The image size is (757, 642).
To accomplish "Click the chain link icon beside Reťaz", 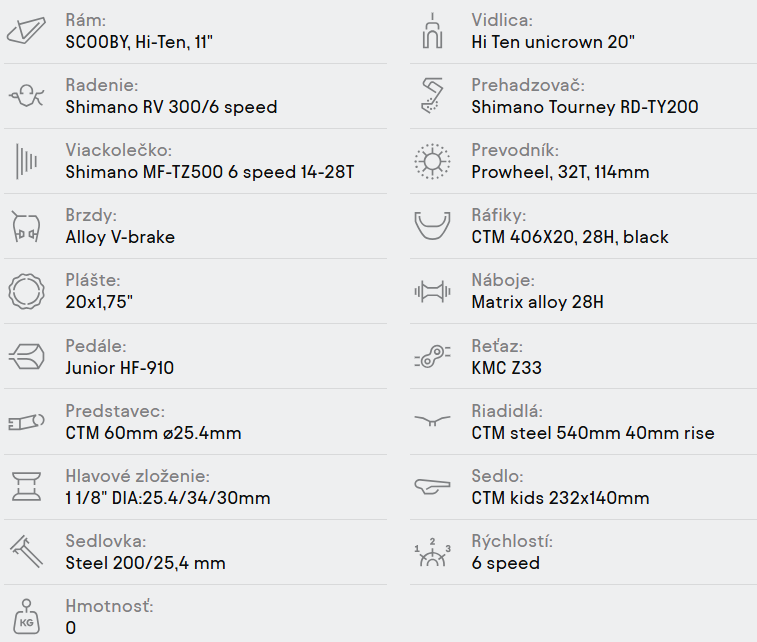I will (x=432, y=357).
